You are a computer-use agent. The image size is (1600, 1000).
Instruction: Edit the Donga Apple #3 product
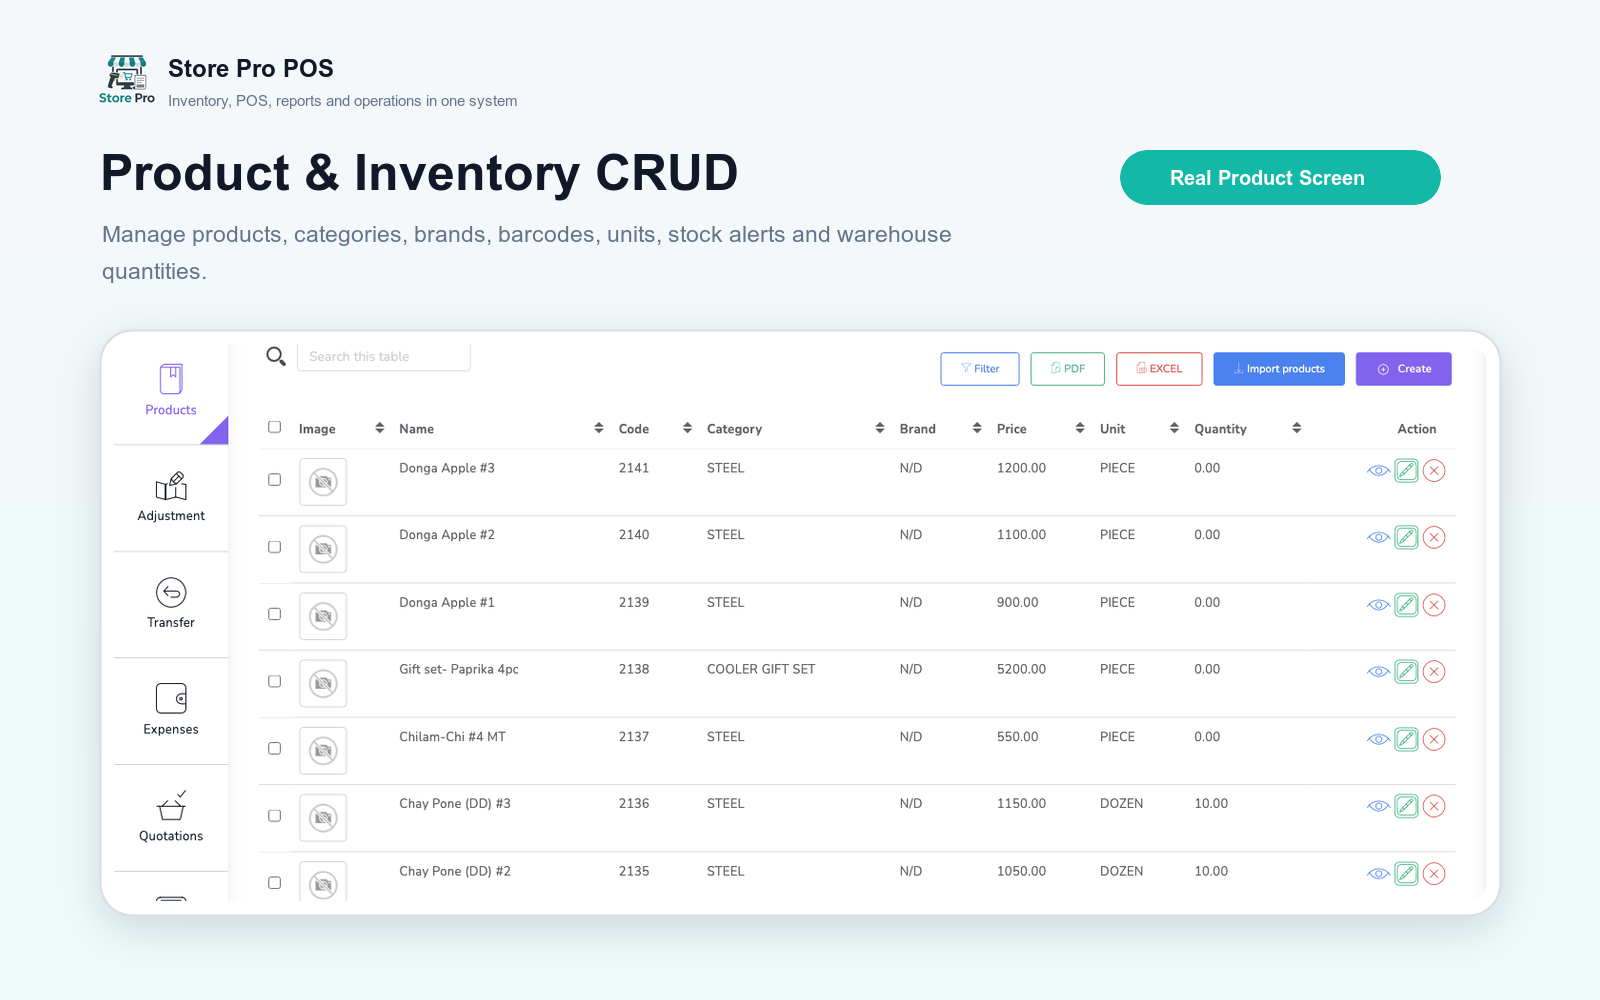1406,470
